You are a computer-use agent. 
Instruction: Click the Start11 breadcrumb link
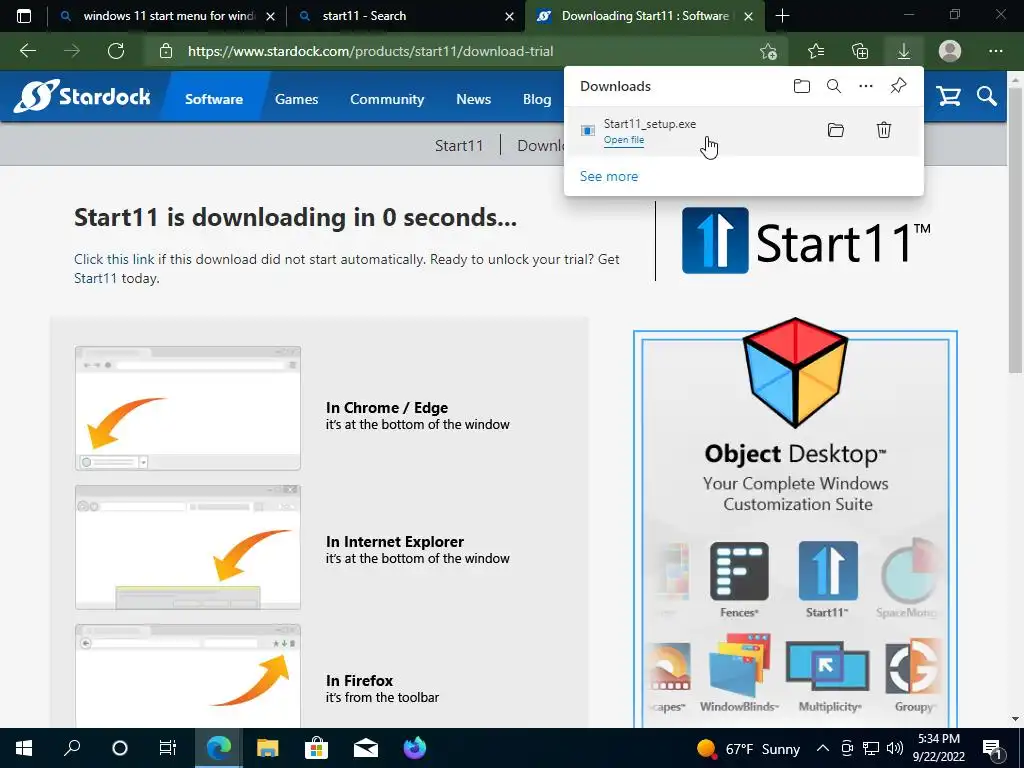point(459,145)
